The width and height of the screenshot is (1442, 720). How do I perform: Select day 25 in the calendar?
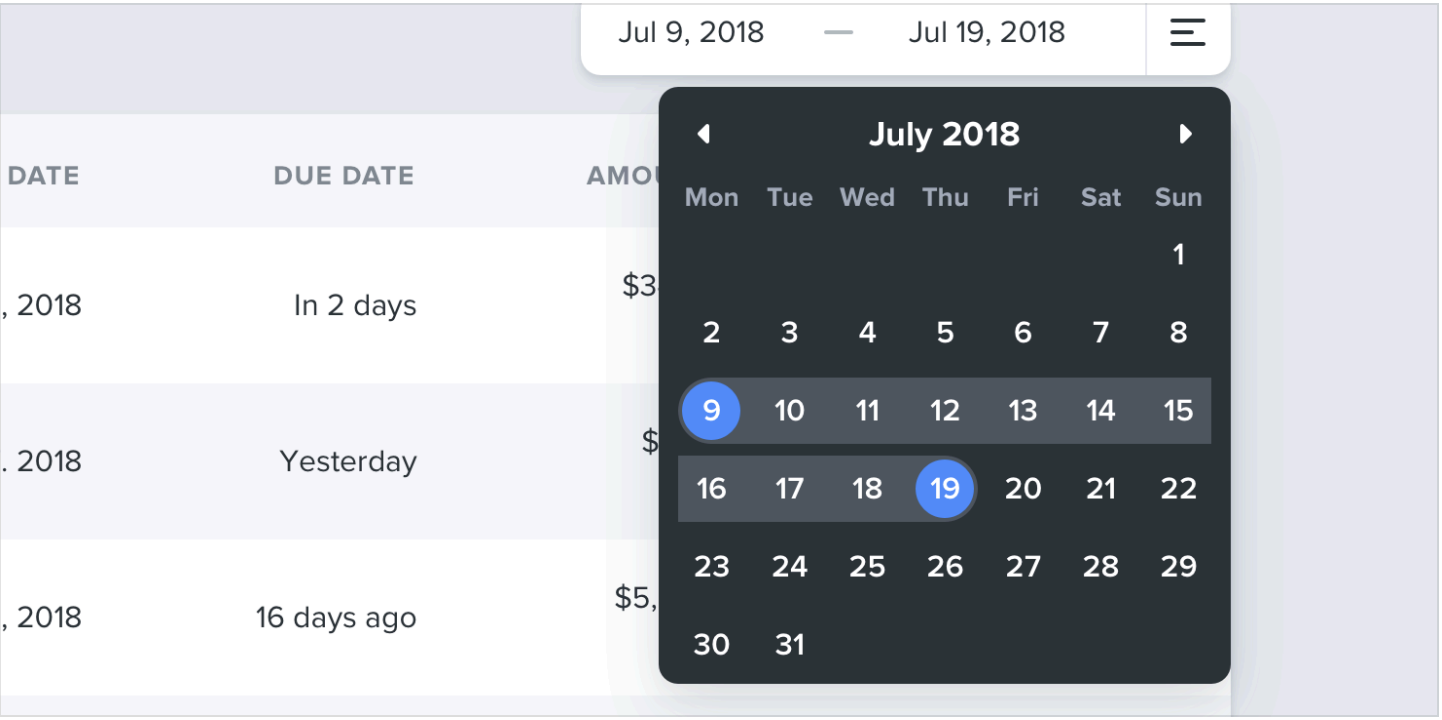(x=867, y=567)
